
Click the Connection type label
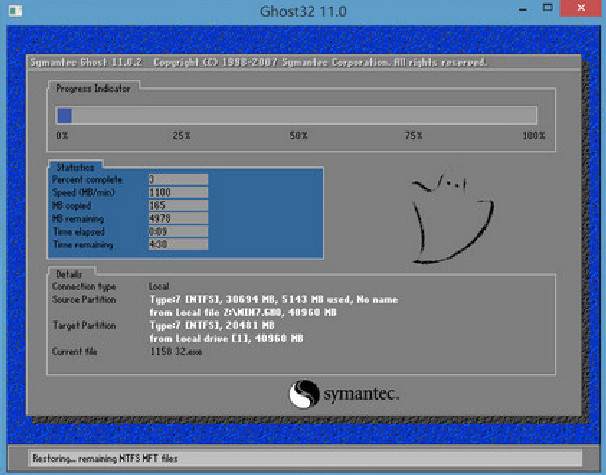(84, 286)
